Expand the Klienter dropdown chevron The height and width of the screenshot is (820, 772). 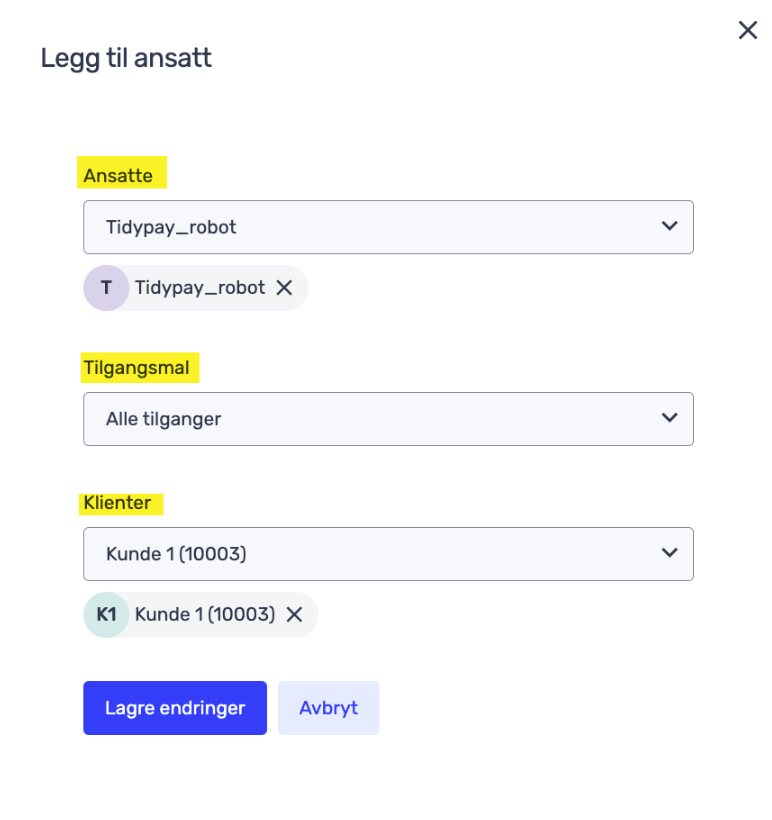pyautogui.click(x=669, y=553)
